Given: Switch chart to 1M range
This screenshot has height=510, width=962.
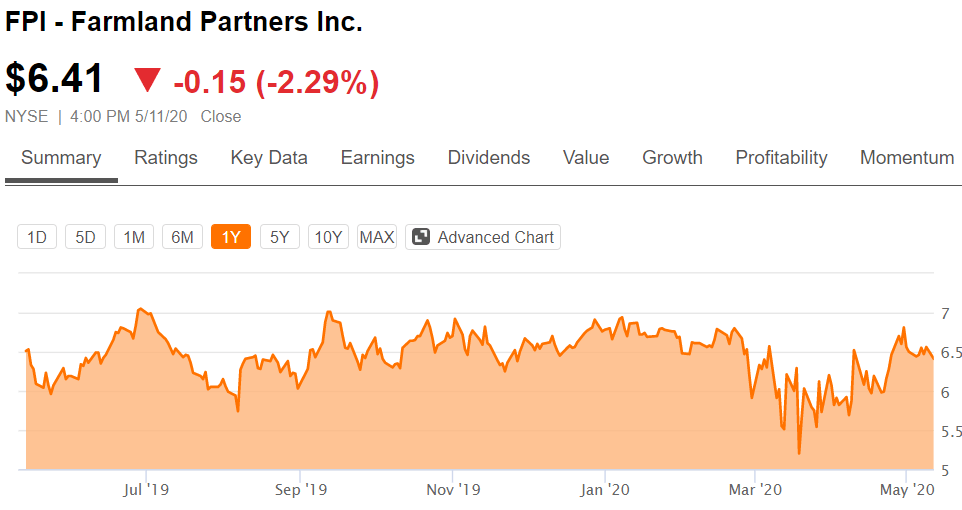Looking at the screenshot, I should tap(134, 237).
